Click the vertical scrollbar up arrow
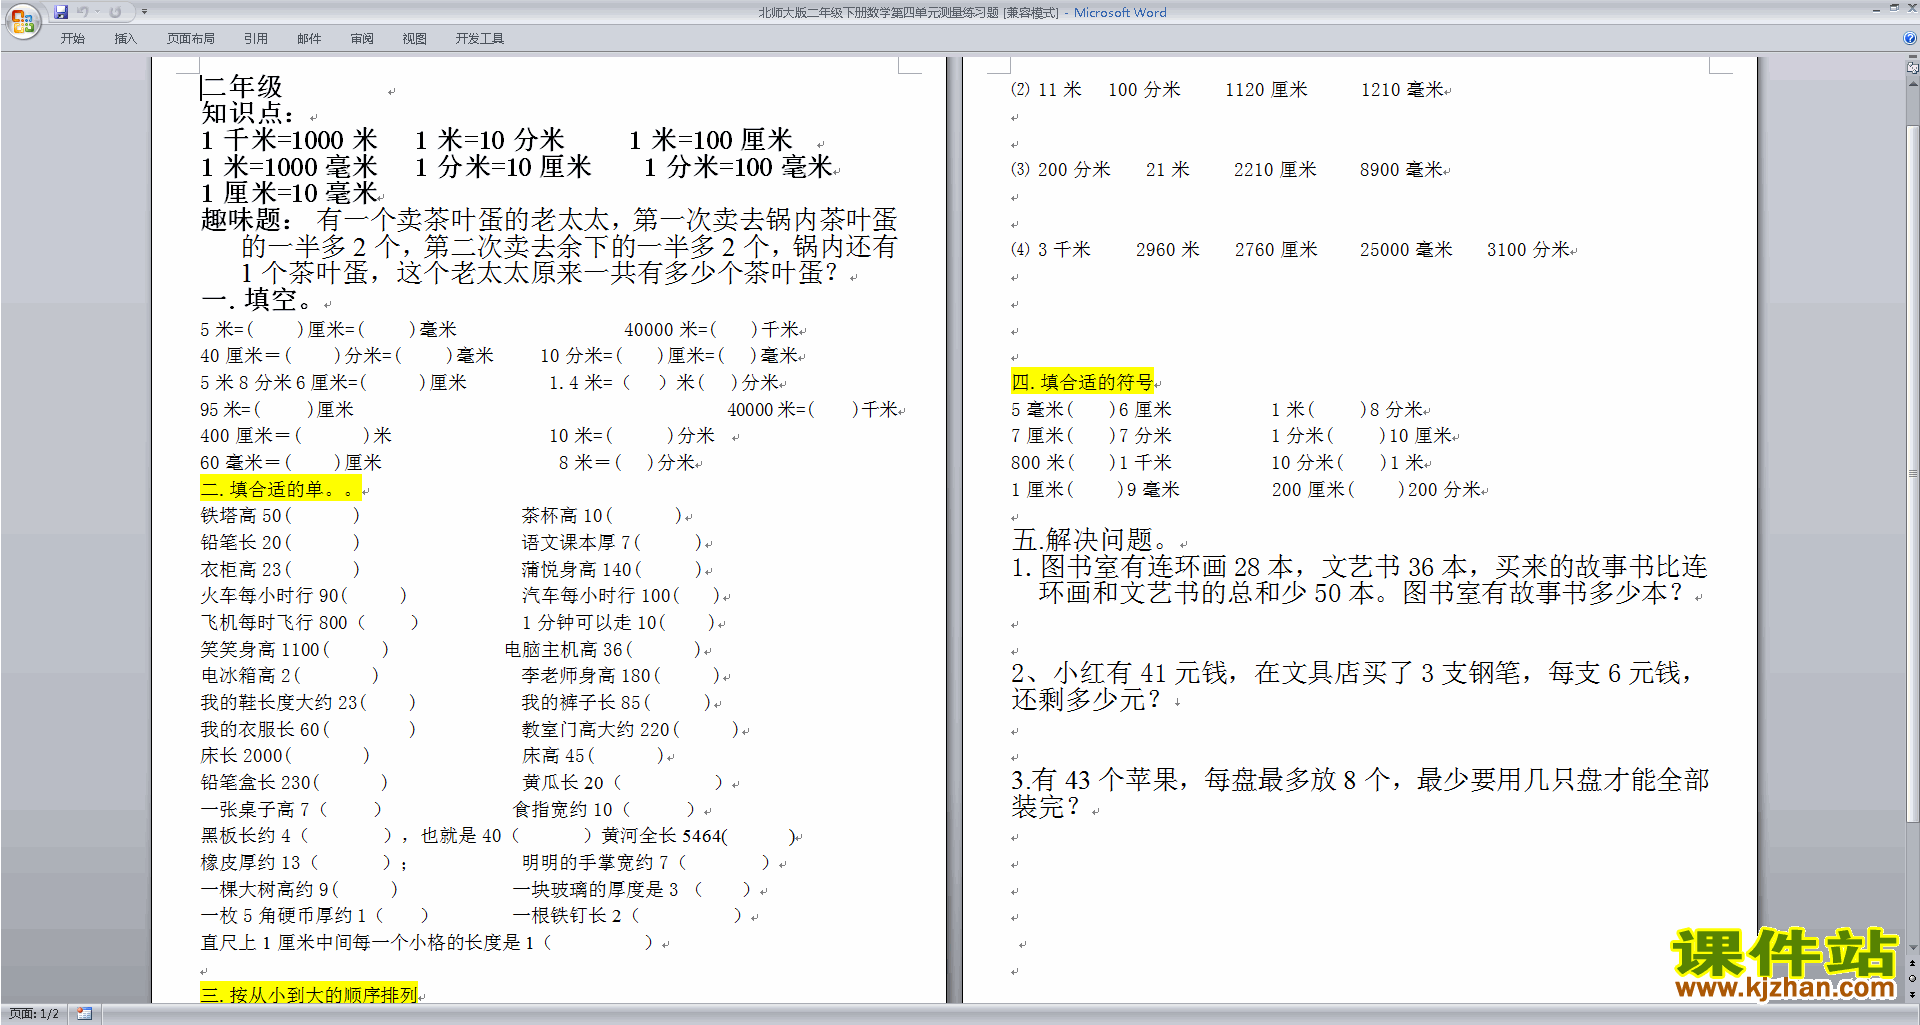 (1913, 84)
